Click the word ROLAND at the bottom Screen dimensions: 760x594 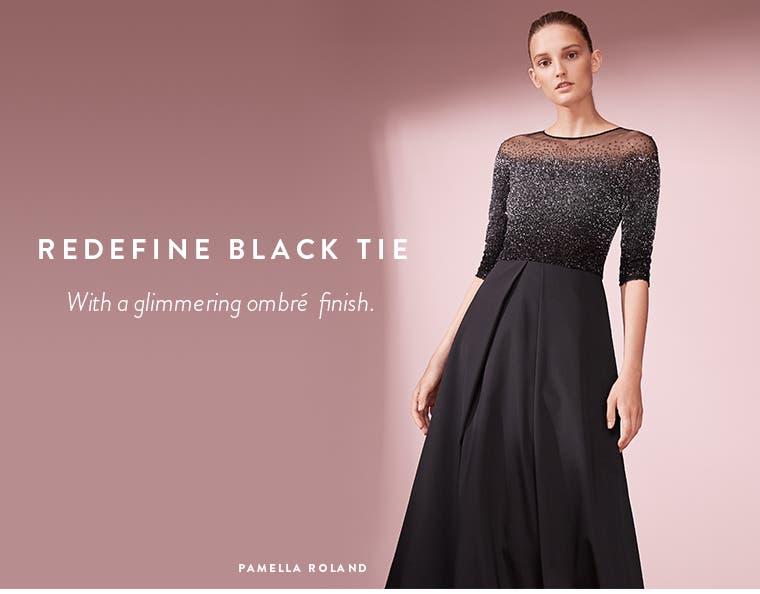[338, 568]
